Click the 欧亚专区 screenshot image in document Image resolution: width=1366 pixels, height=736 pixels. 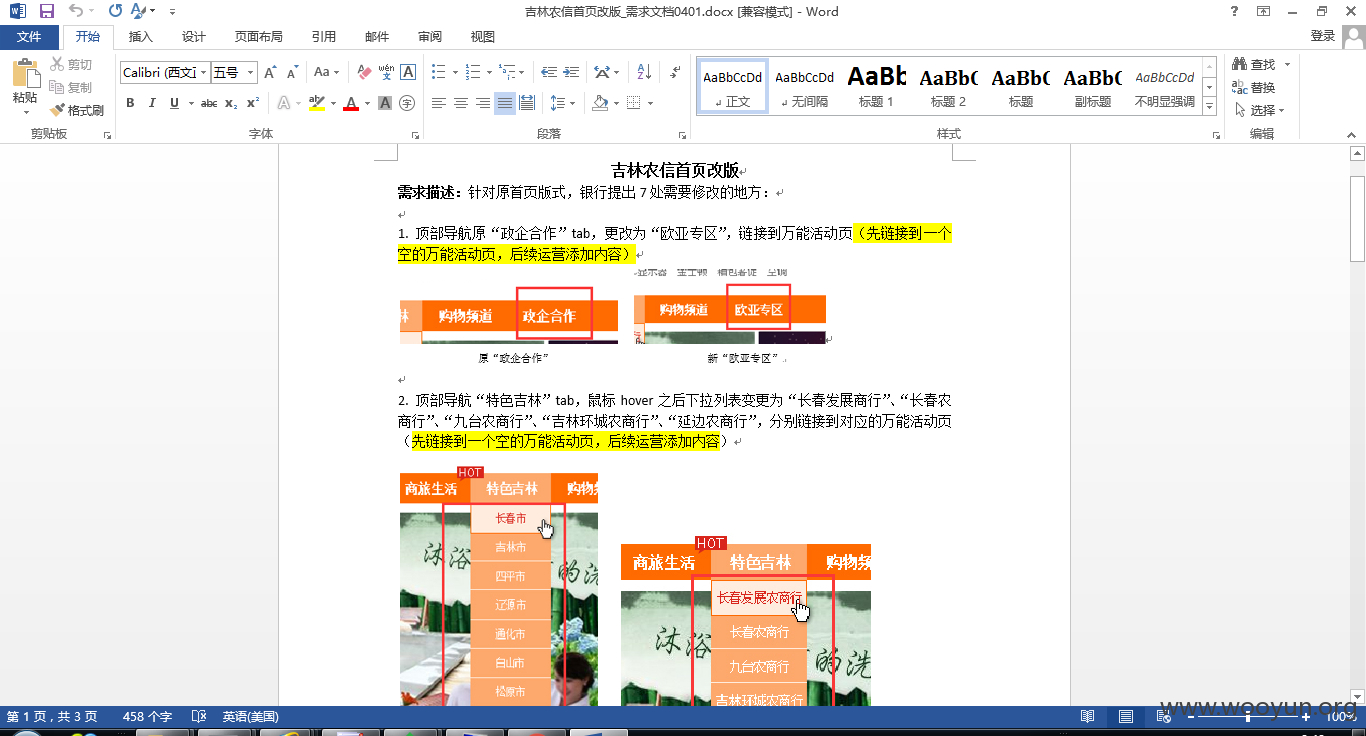click(x=730, y=305)
